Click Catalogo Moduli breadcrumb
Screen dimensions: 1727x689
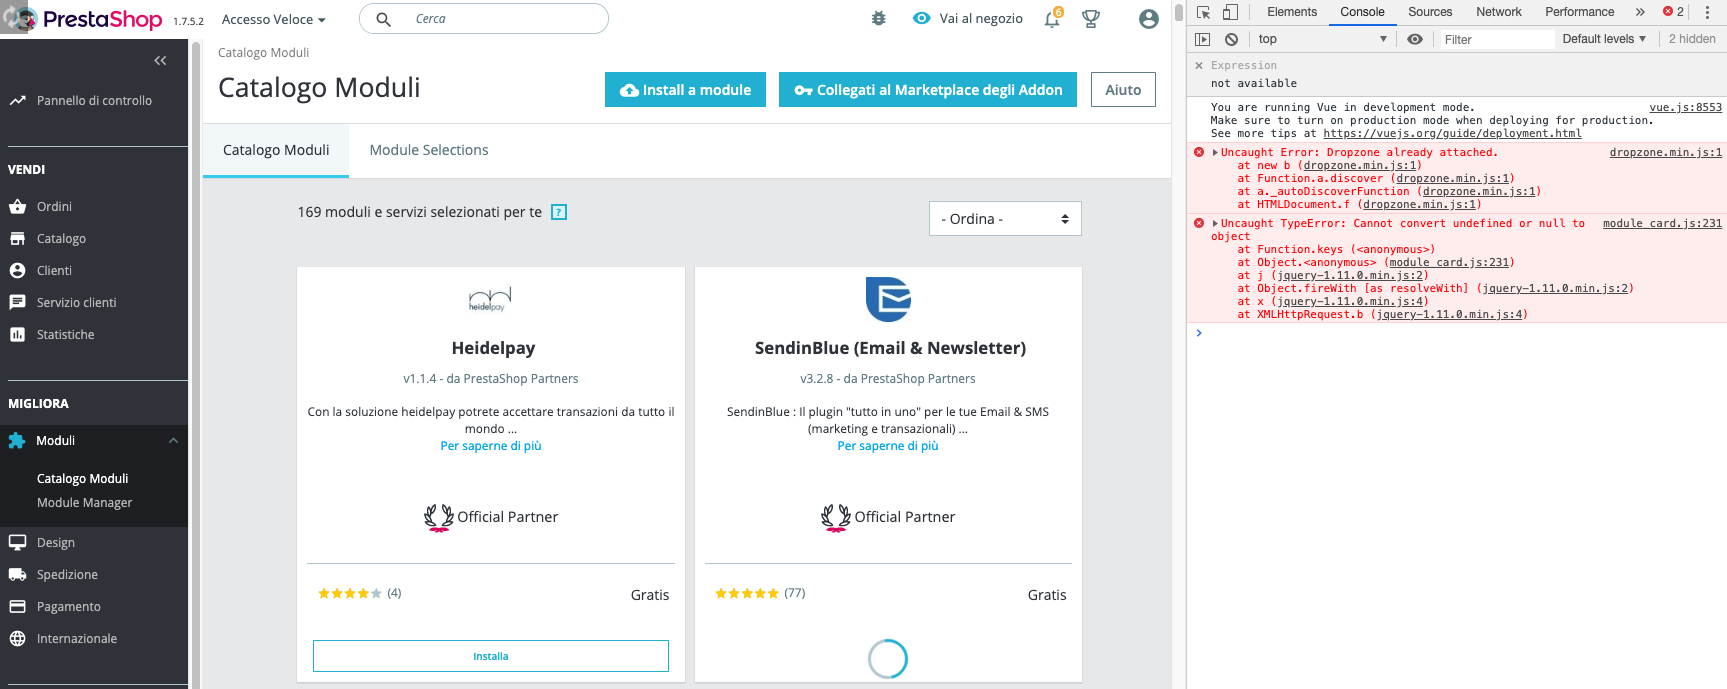(x=263, y=53)
